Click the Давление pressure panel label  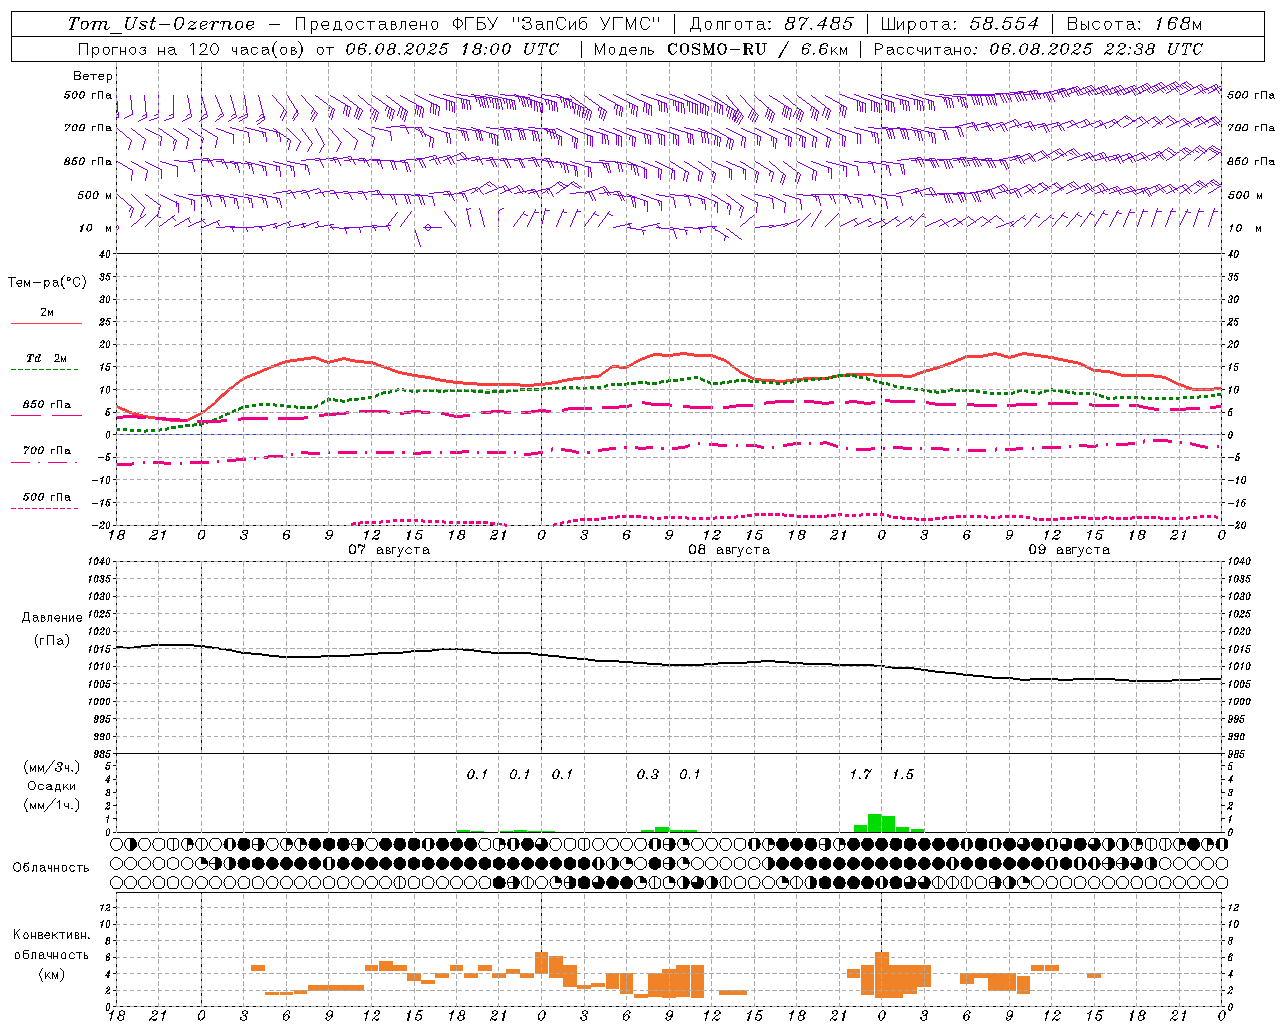[x=52, y=618]
